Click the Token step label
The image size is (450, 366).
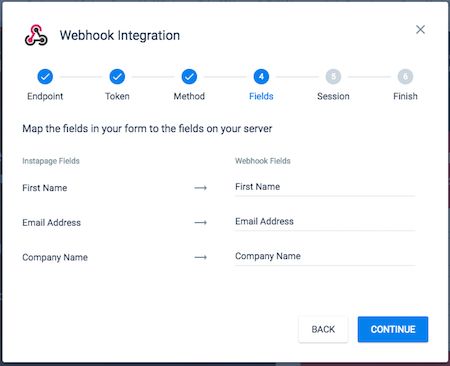(x=117, y=96)
